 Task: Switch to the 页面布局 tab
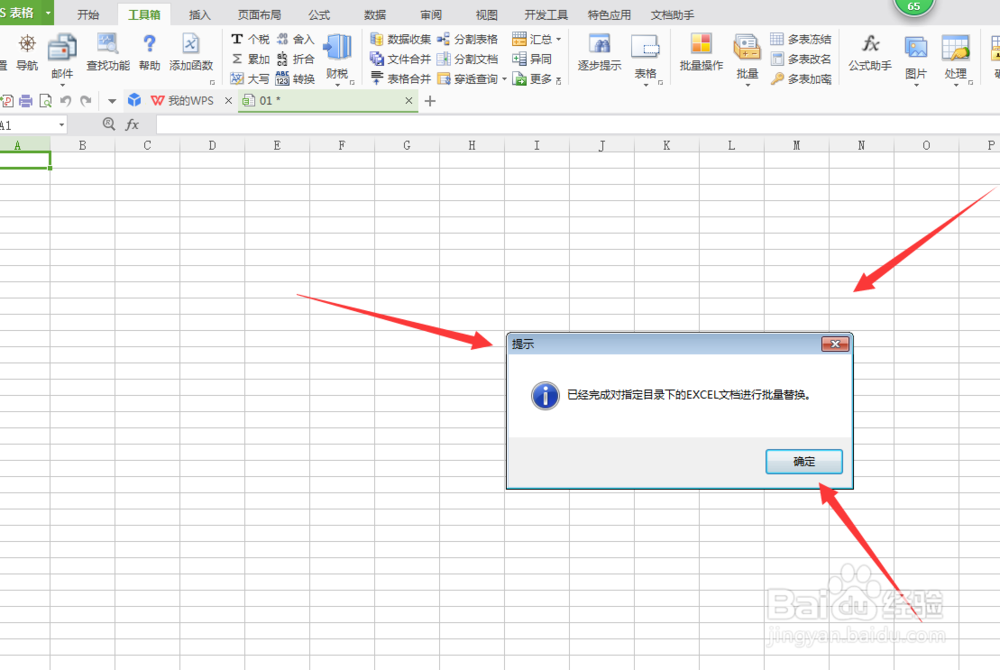(259, 14)
